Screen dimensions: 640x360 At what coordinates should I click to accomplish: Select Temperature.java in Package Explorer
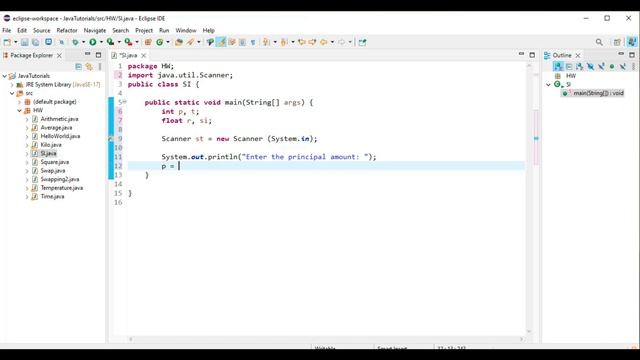click(62, 188)
